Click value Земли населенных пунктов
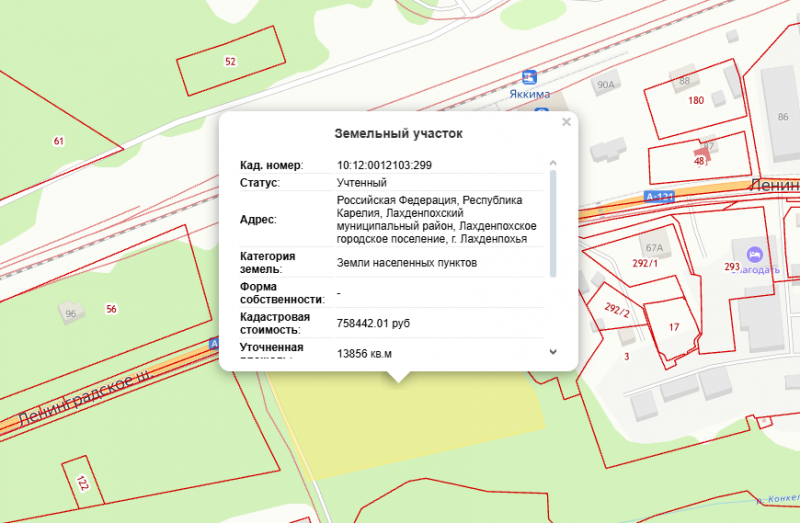800x523 pixels. (407, 263)
